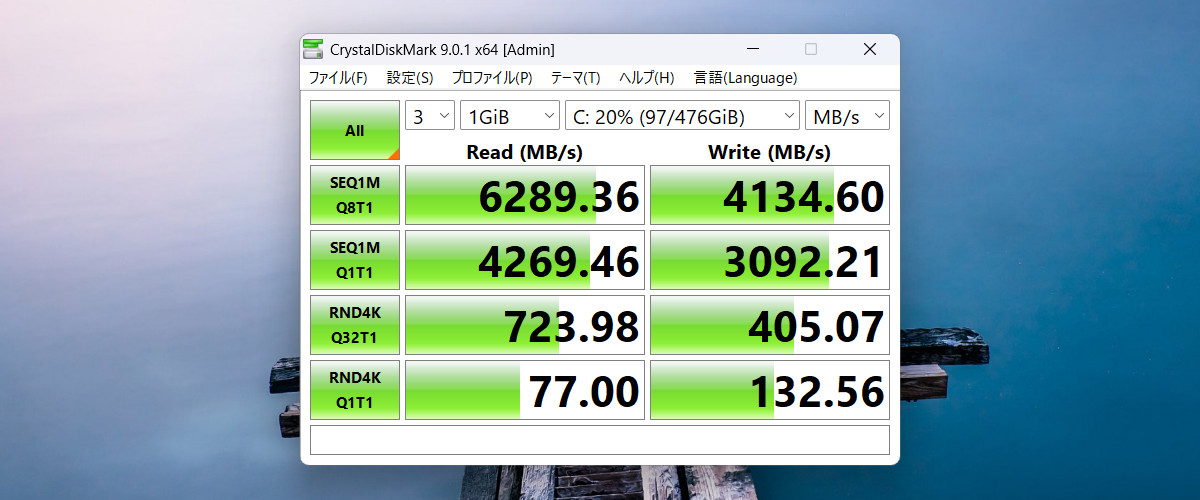Open the 言語(Language) menu
Viewport: 1200px width, 500px height.
(745, 78)
